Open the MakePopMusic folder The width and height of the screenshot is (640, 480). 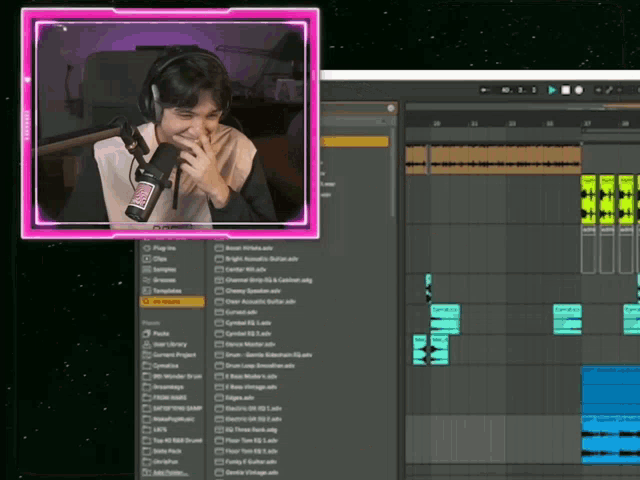169,419
